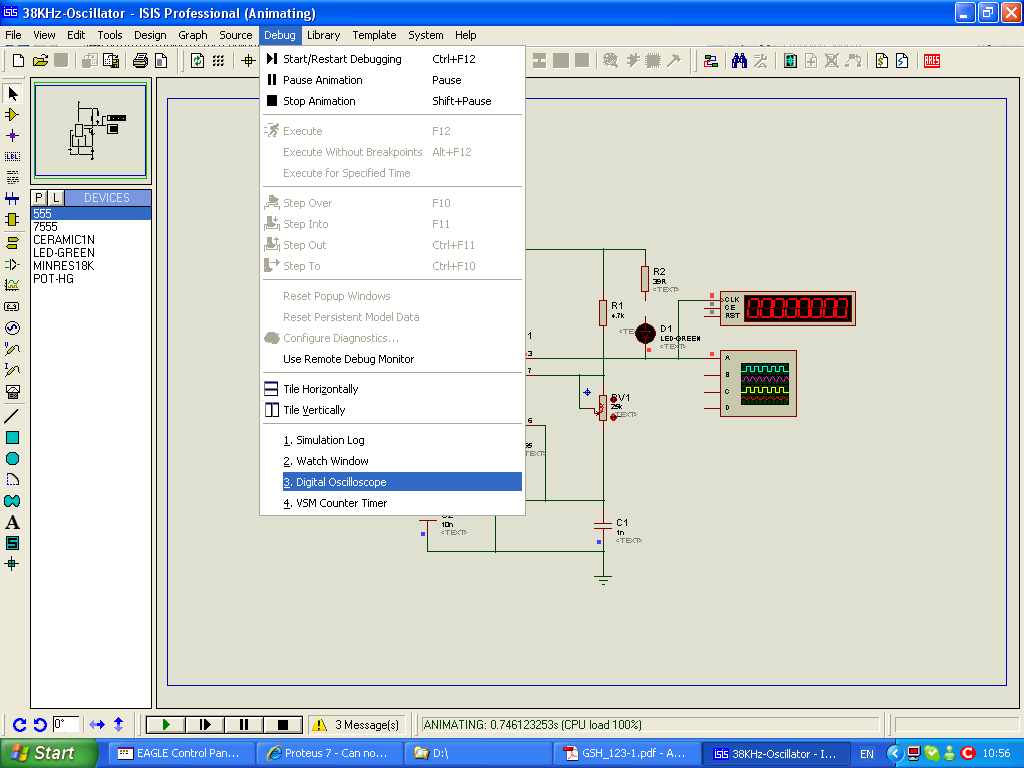Click the L library button
The width and height of the screenshot is (1024, 768).
coord(56,197)
